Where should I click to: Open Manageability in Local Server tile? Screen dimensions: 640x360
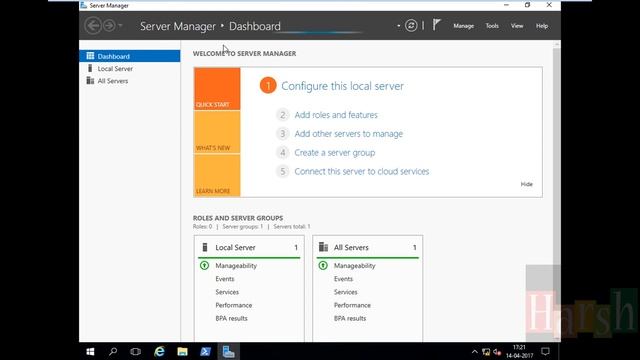236,266
